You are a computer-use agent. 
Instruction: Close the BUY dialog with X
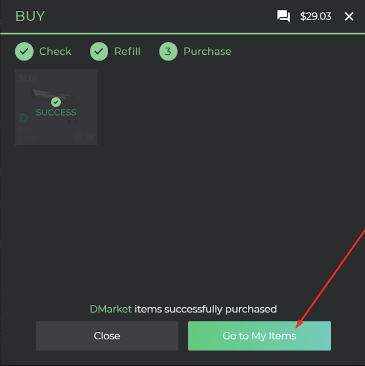click(x=349, y=16)
